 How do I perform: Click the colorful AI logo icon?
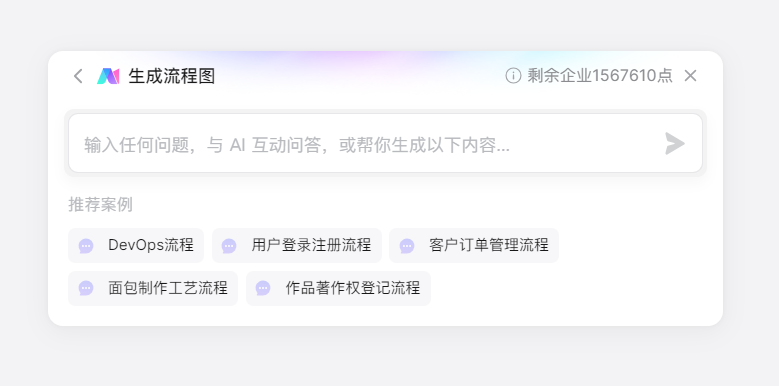pyautogui.click(x=108, y=76)
